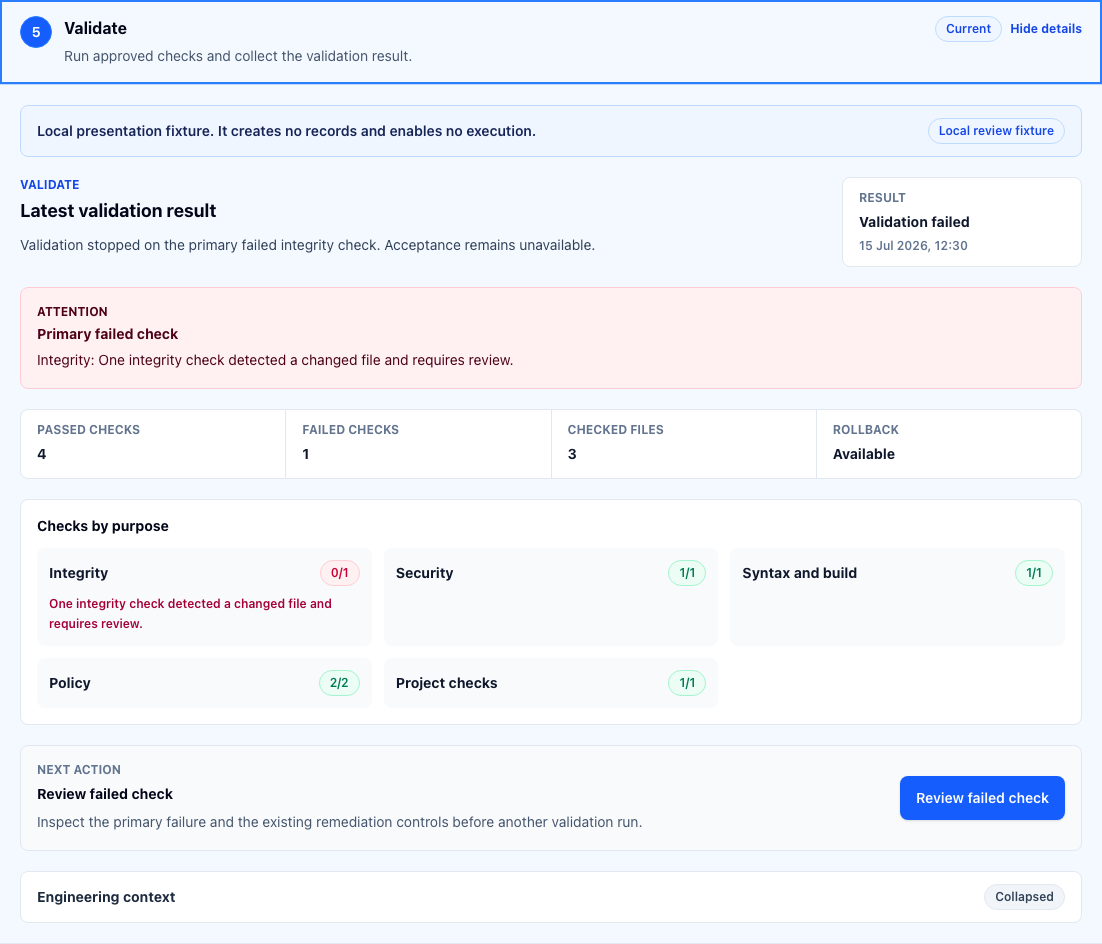
Task: Click the Current status pill
Action: (x=968, y=29)
